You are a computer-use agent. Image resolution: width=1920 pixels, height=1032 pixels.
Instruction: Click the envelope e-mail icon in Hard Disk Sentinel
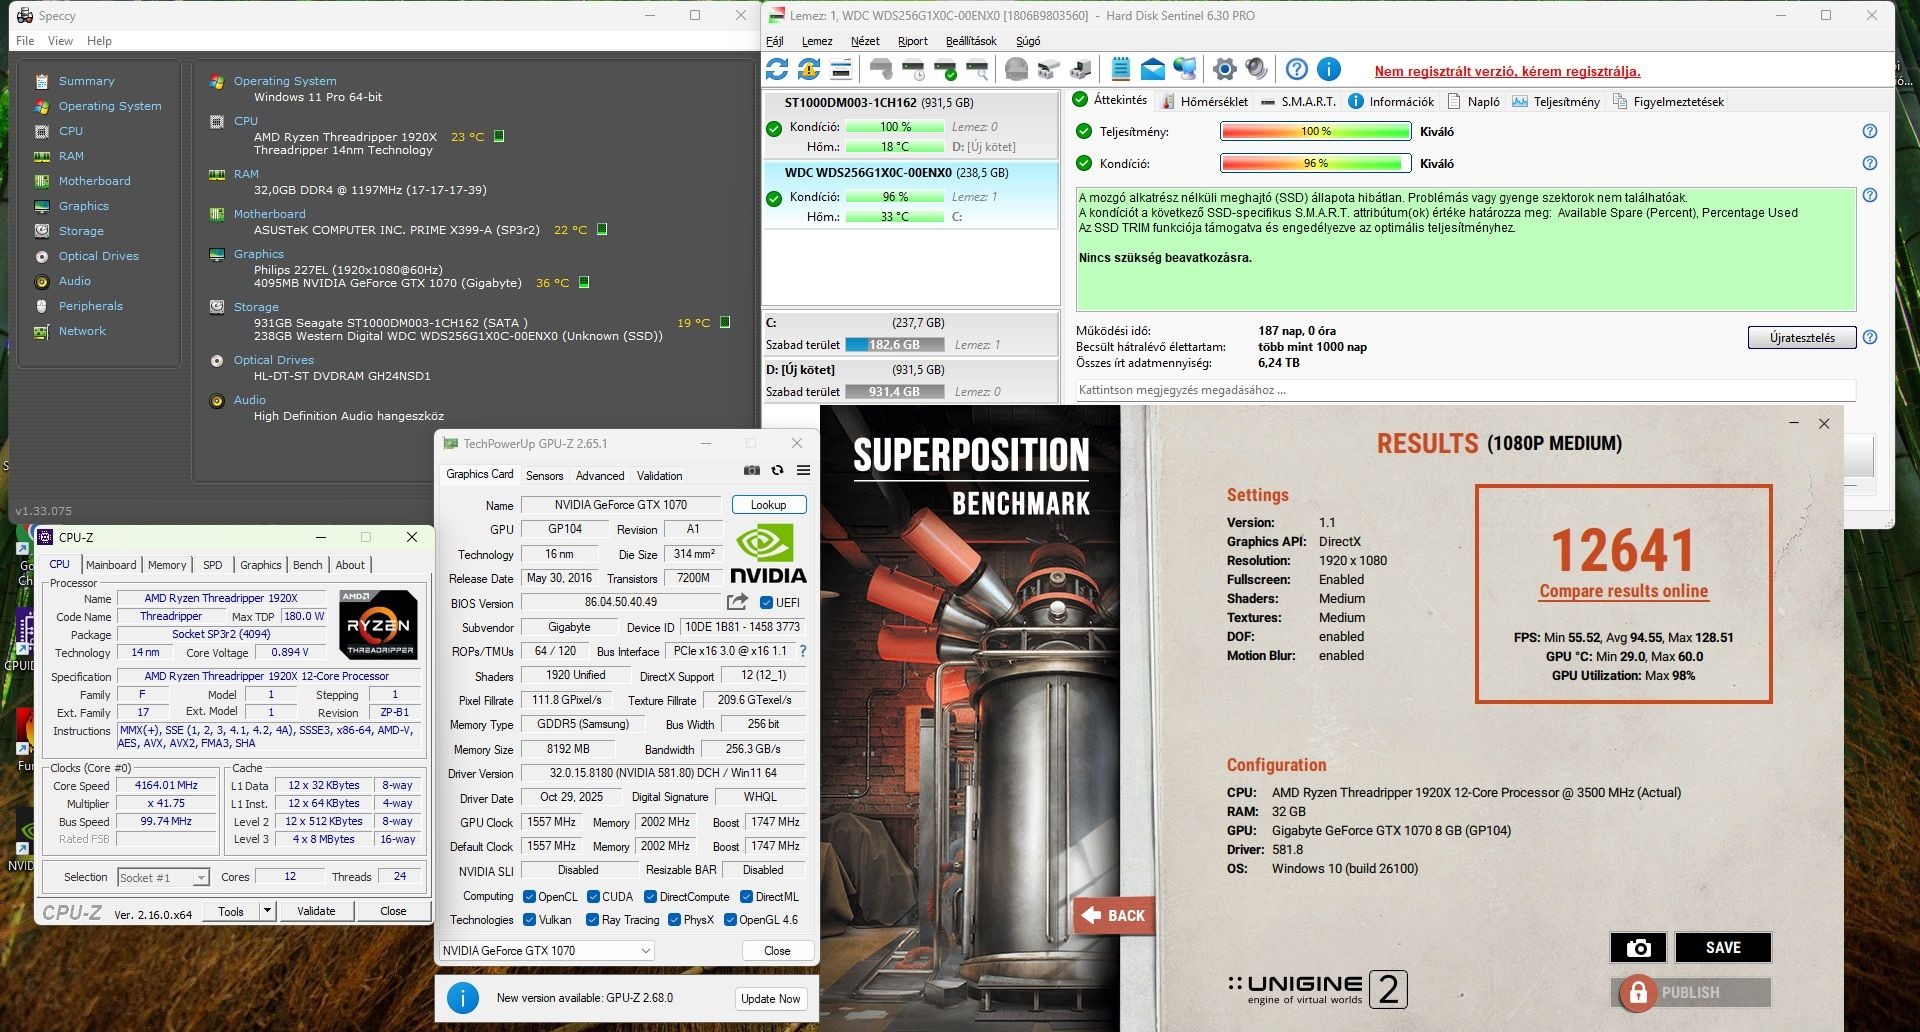coord(1153,69)
